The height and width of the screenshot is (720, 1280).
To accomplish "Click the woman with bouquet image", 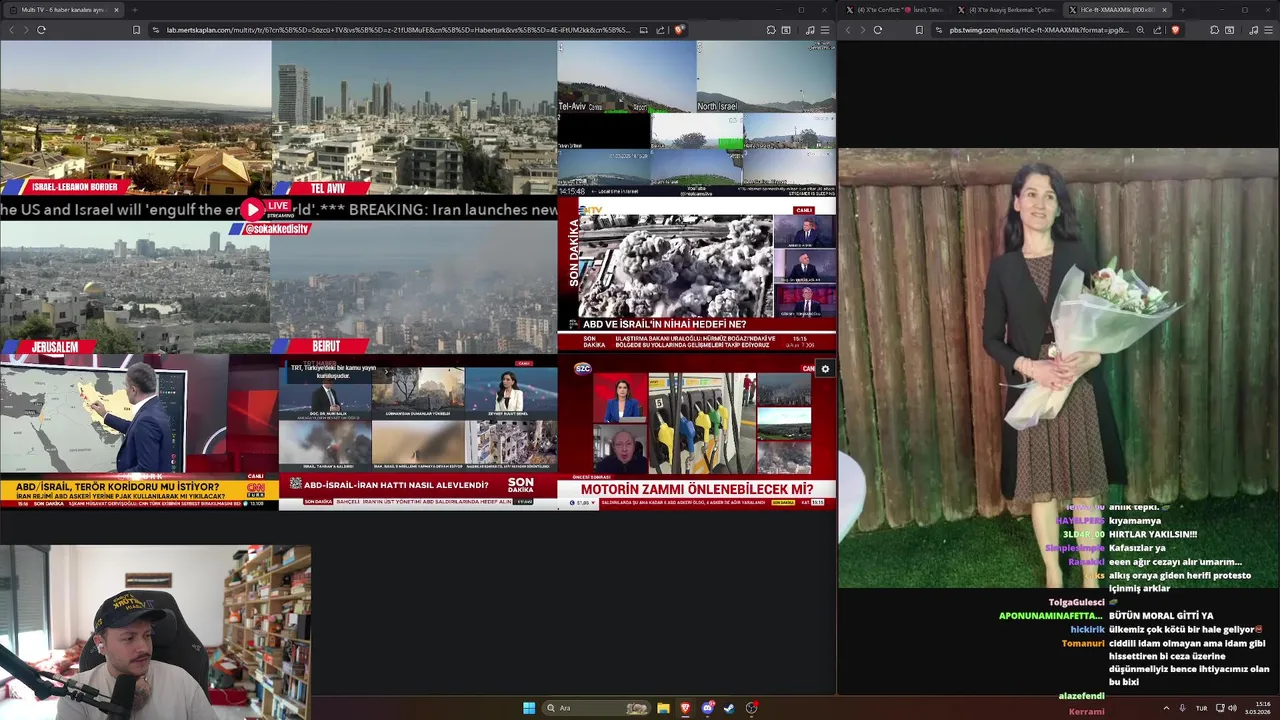I will (1058, 368).
